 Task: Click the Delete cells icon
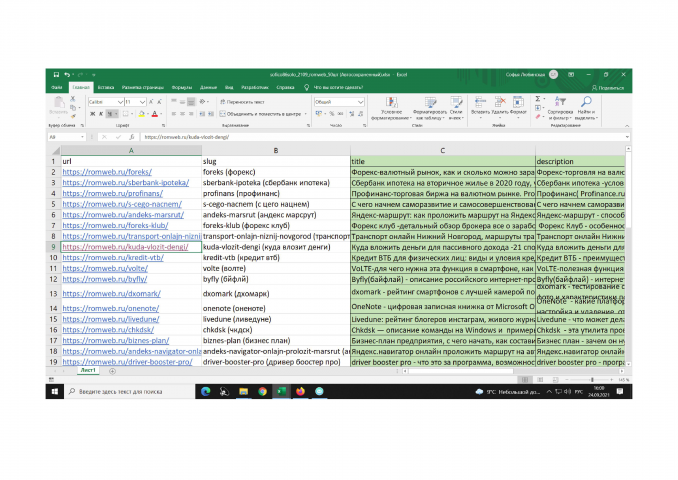point(499,102)
